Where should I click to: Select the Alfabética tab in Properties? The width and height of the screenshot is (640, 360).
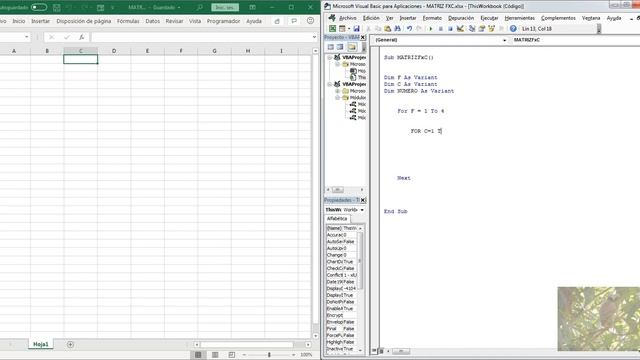pyautogui.click(x=337, y=219)
